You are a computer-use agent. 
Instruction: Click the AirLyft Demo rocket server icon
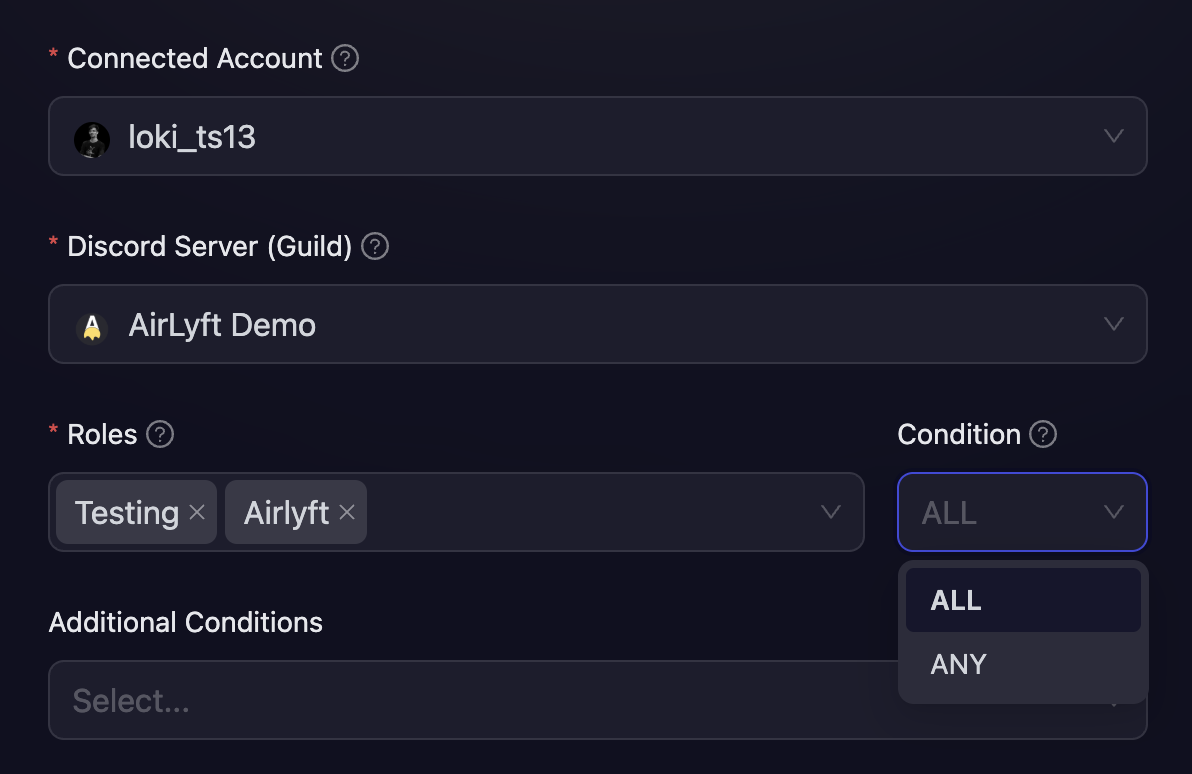click(x=91, y=324)
